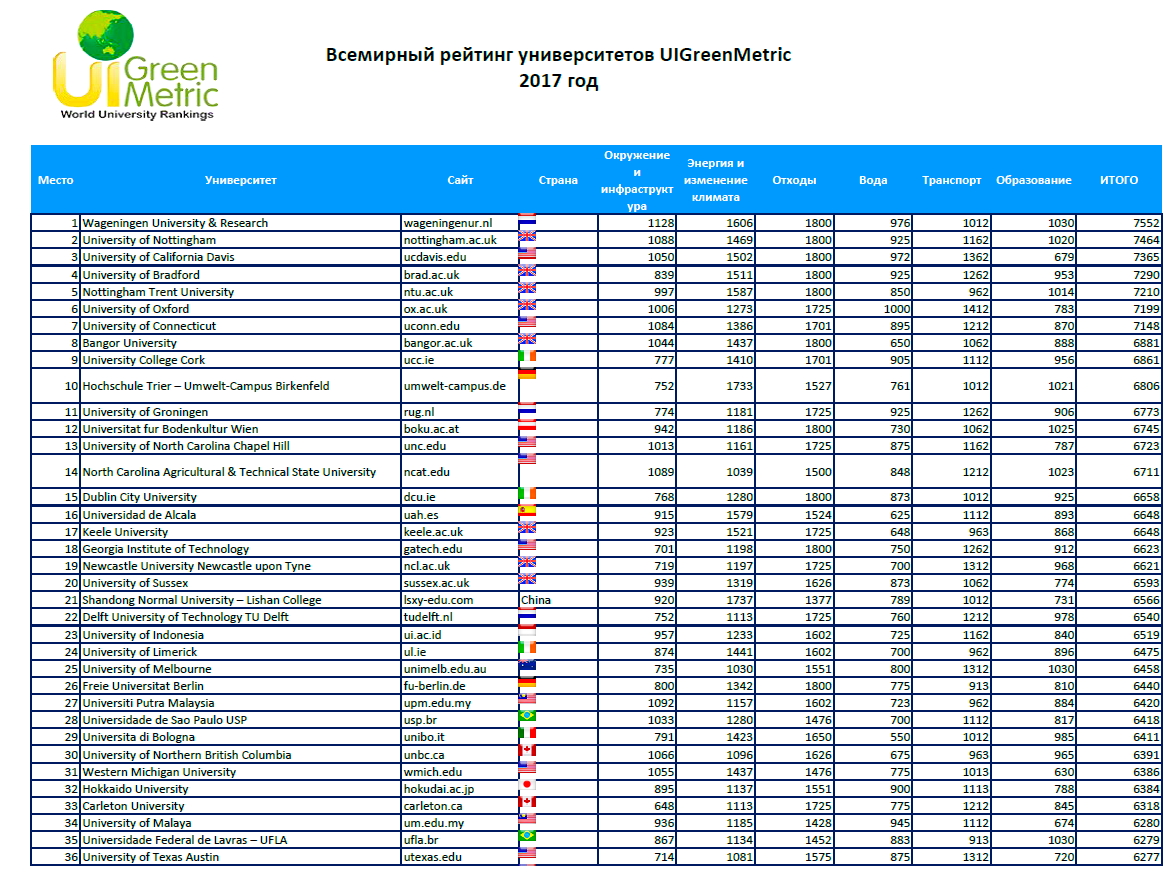Click total score 7552 cell
The width and height of the screenshot is (1174, 879).
tap(1119, 223)
